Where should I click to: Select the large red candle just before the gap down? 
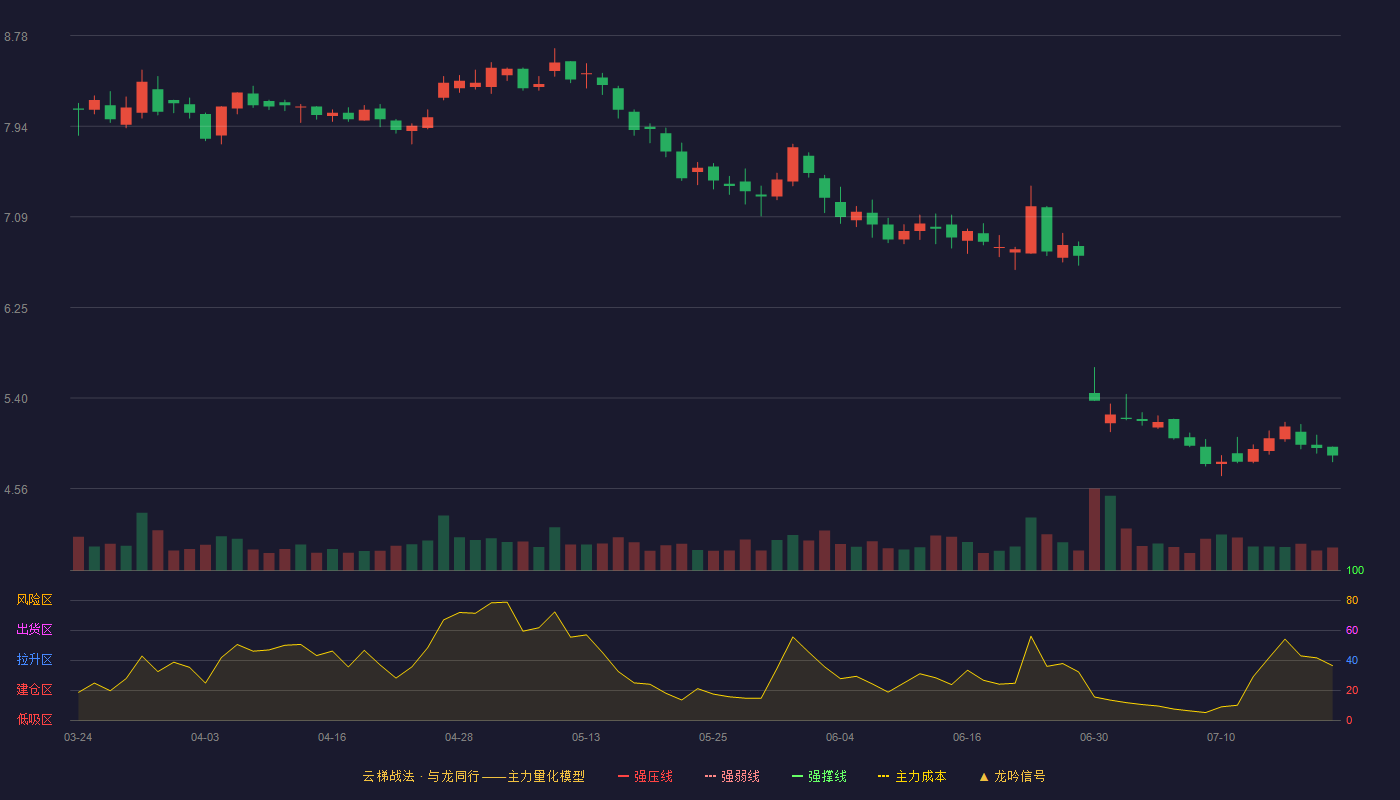click(1031, 229)
